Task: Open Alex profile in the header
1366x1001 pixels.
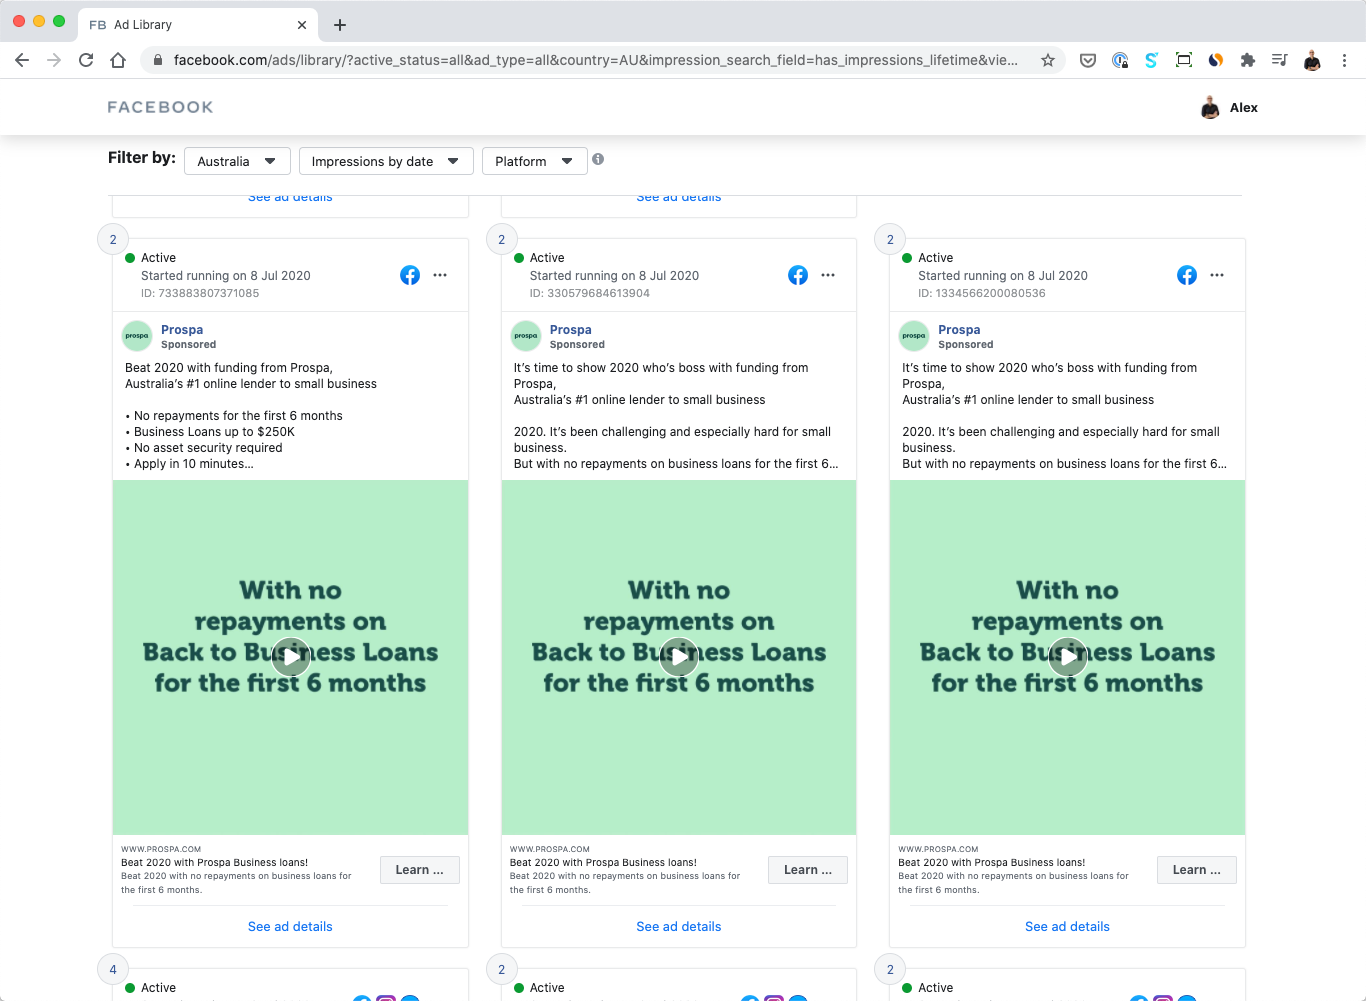Action: click(1229, 108)
